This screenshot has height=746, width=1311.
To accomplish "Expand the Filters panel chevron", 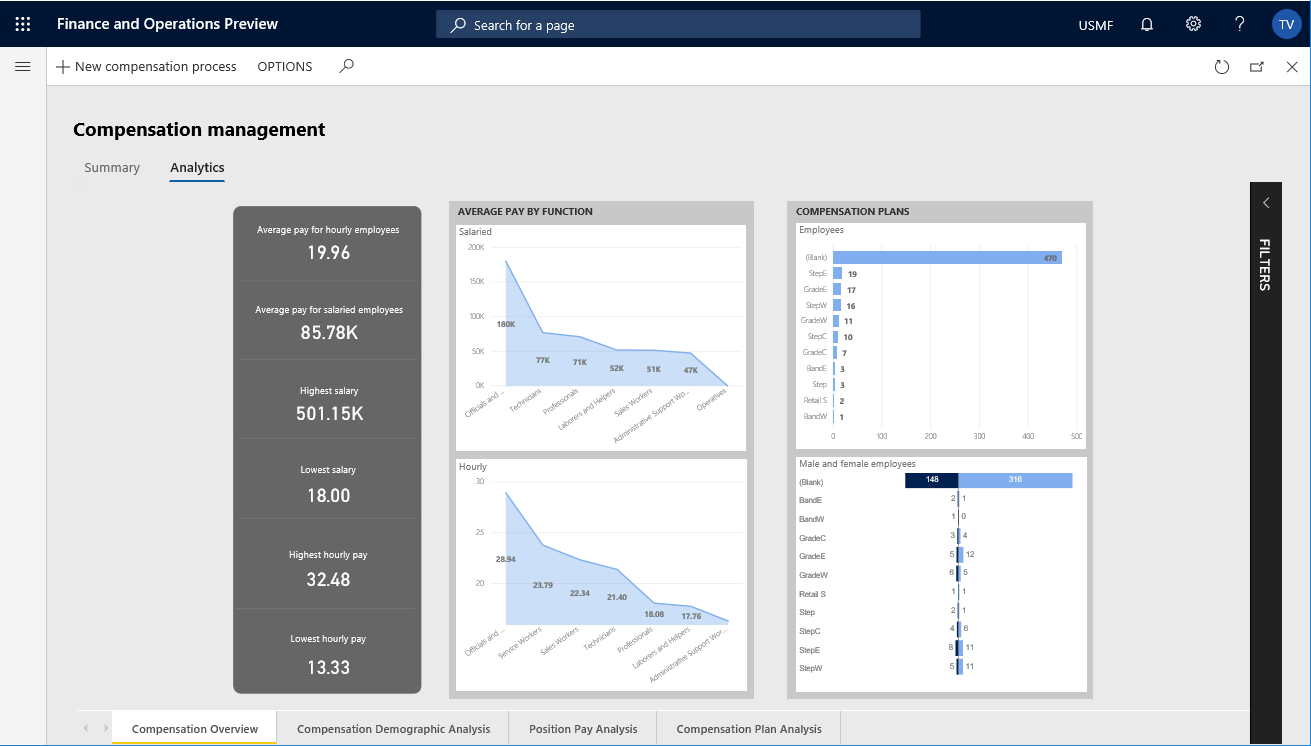I will pos(1265,202).
